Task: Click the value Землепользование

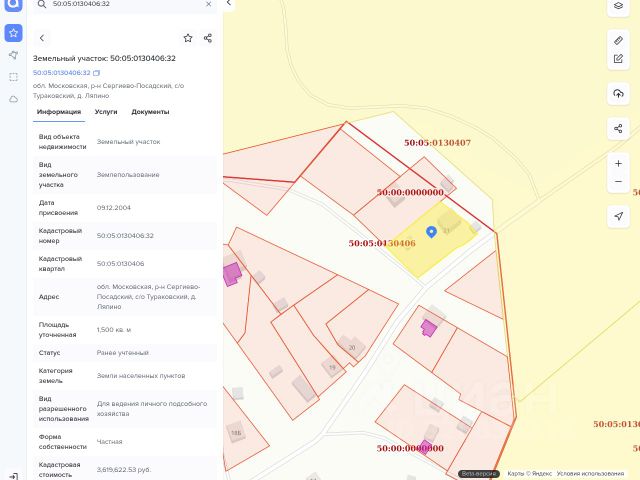Action: coord(128,175)
